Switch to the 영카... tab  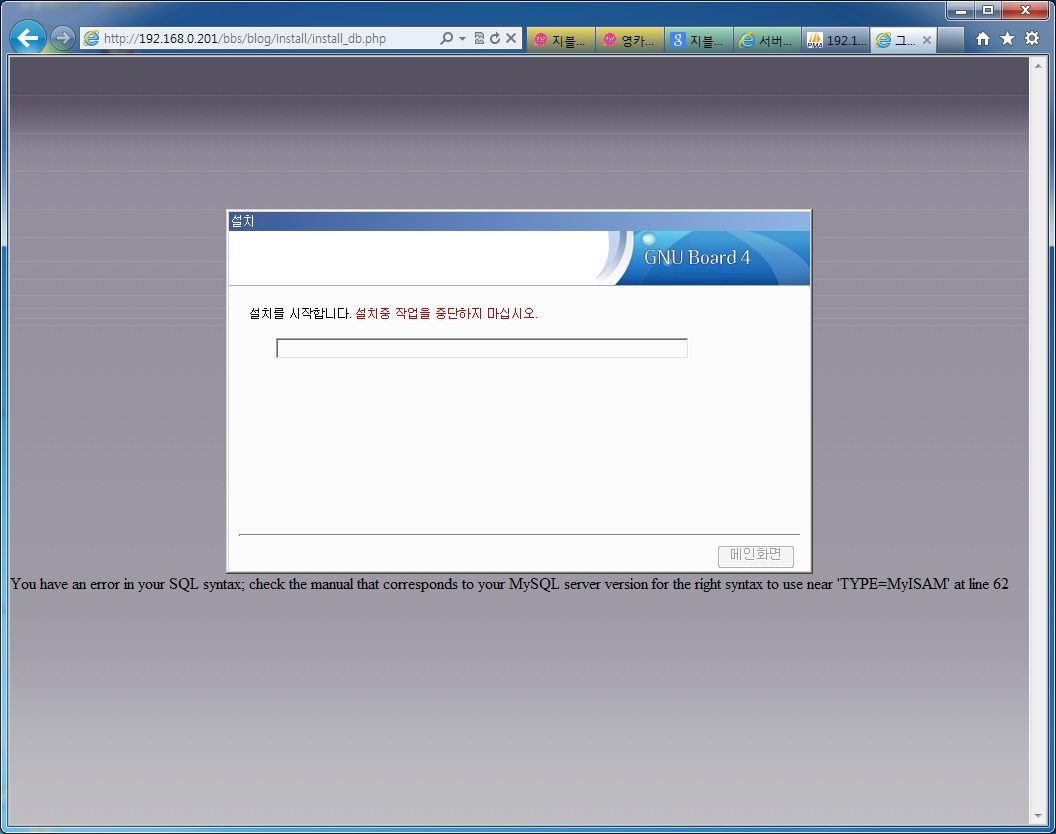coord(630,40)
